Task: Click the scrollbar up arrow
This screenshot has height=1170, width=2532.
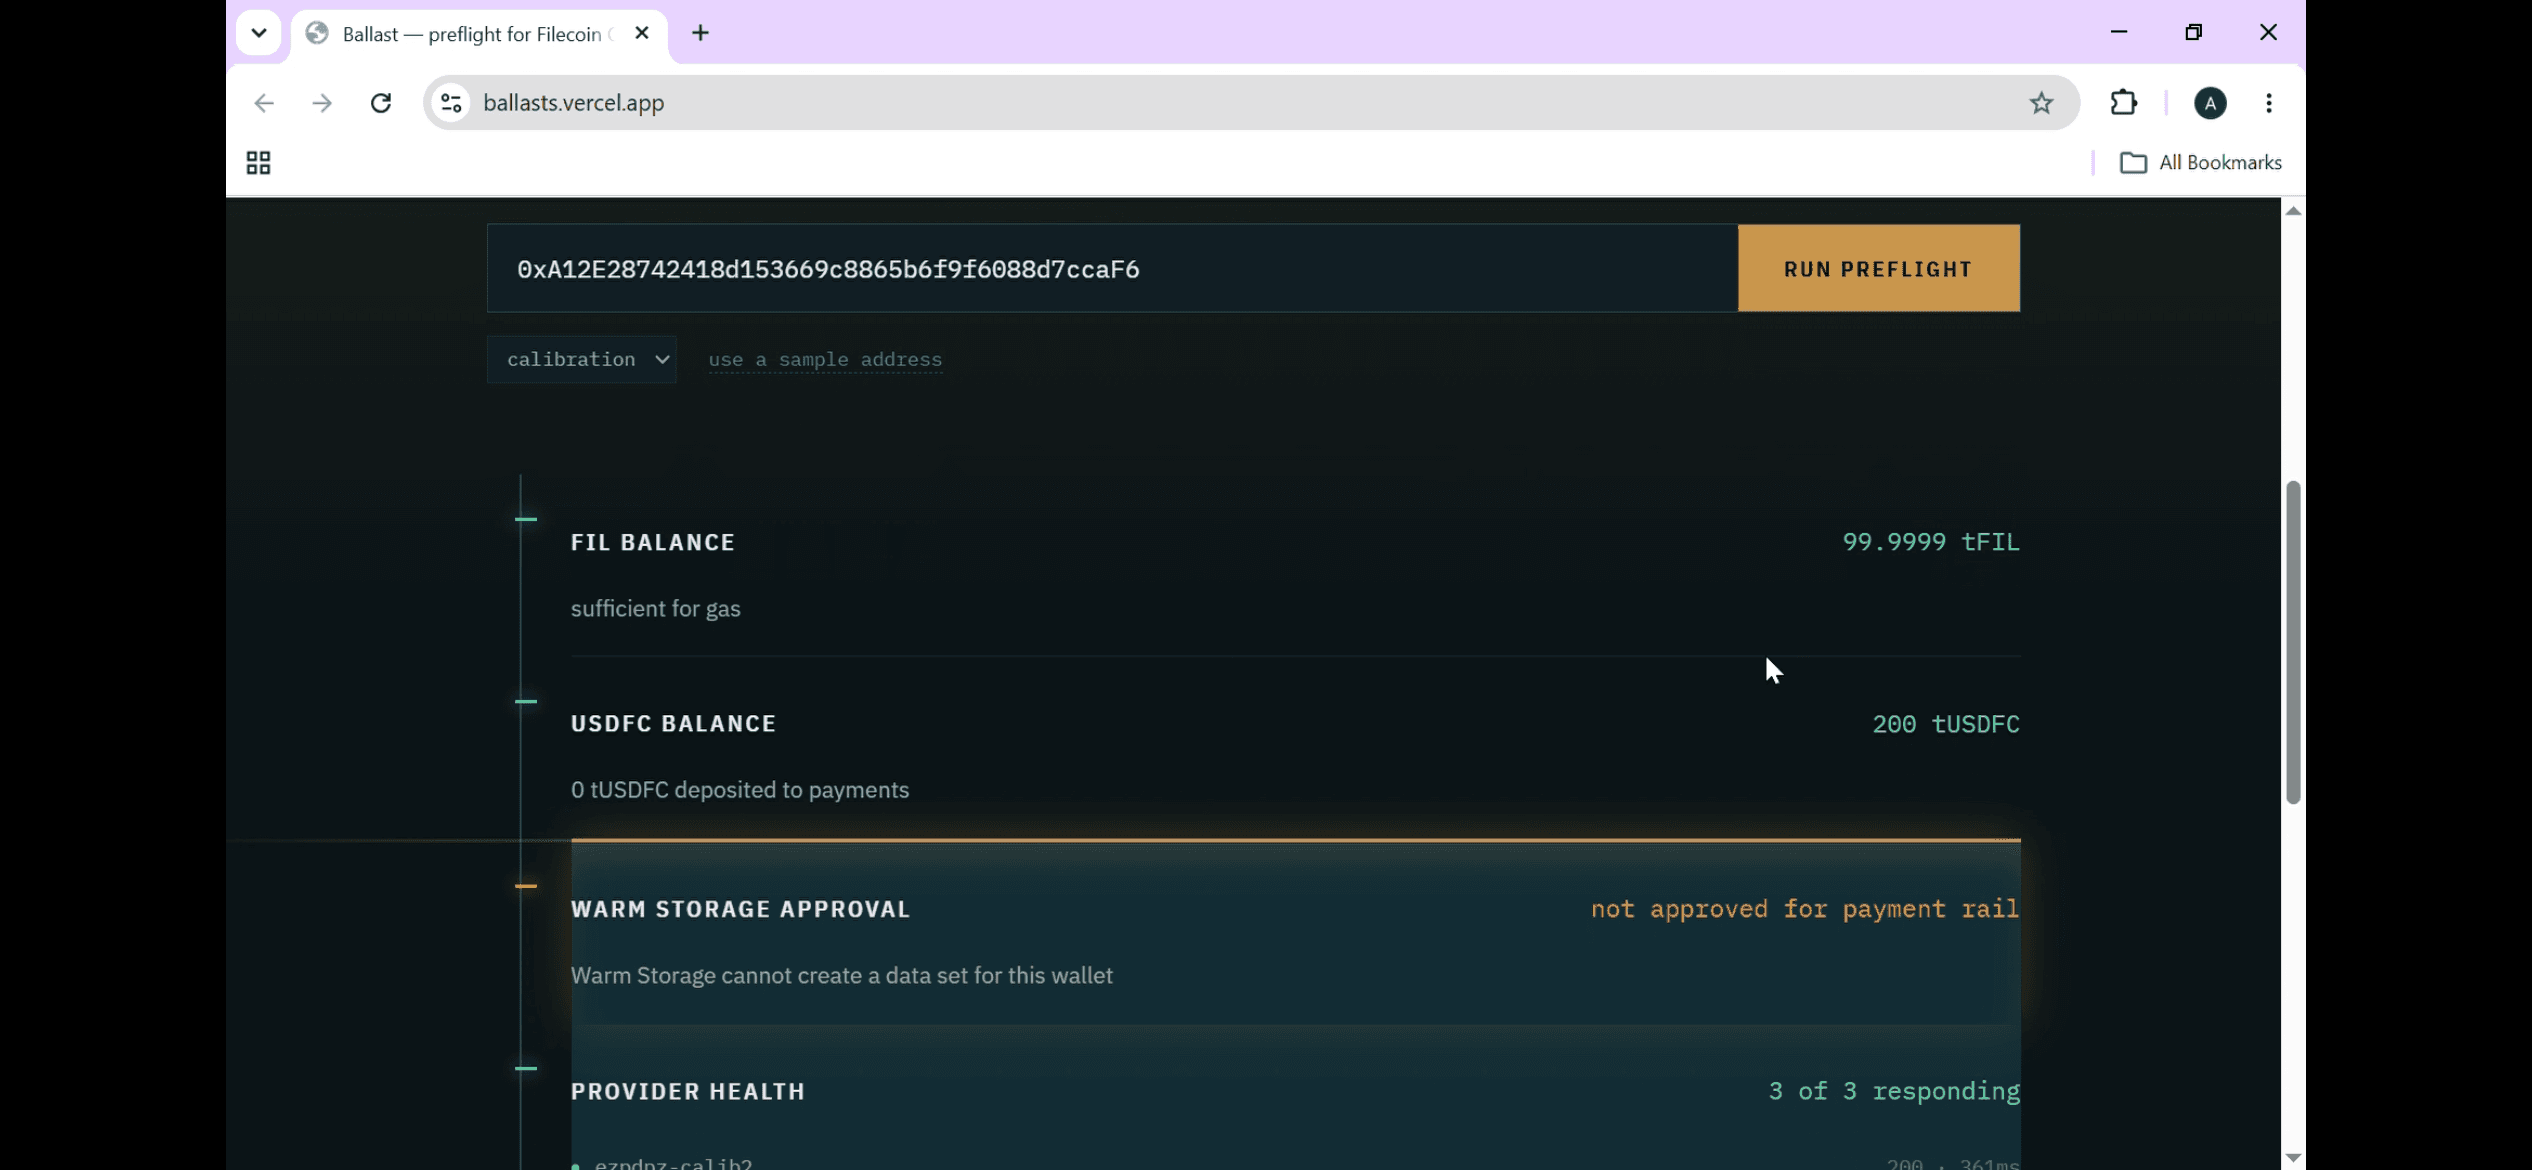Action: pyautogui.click(x=2293, y=210)
